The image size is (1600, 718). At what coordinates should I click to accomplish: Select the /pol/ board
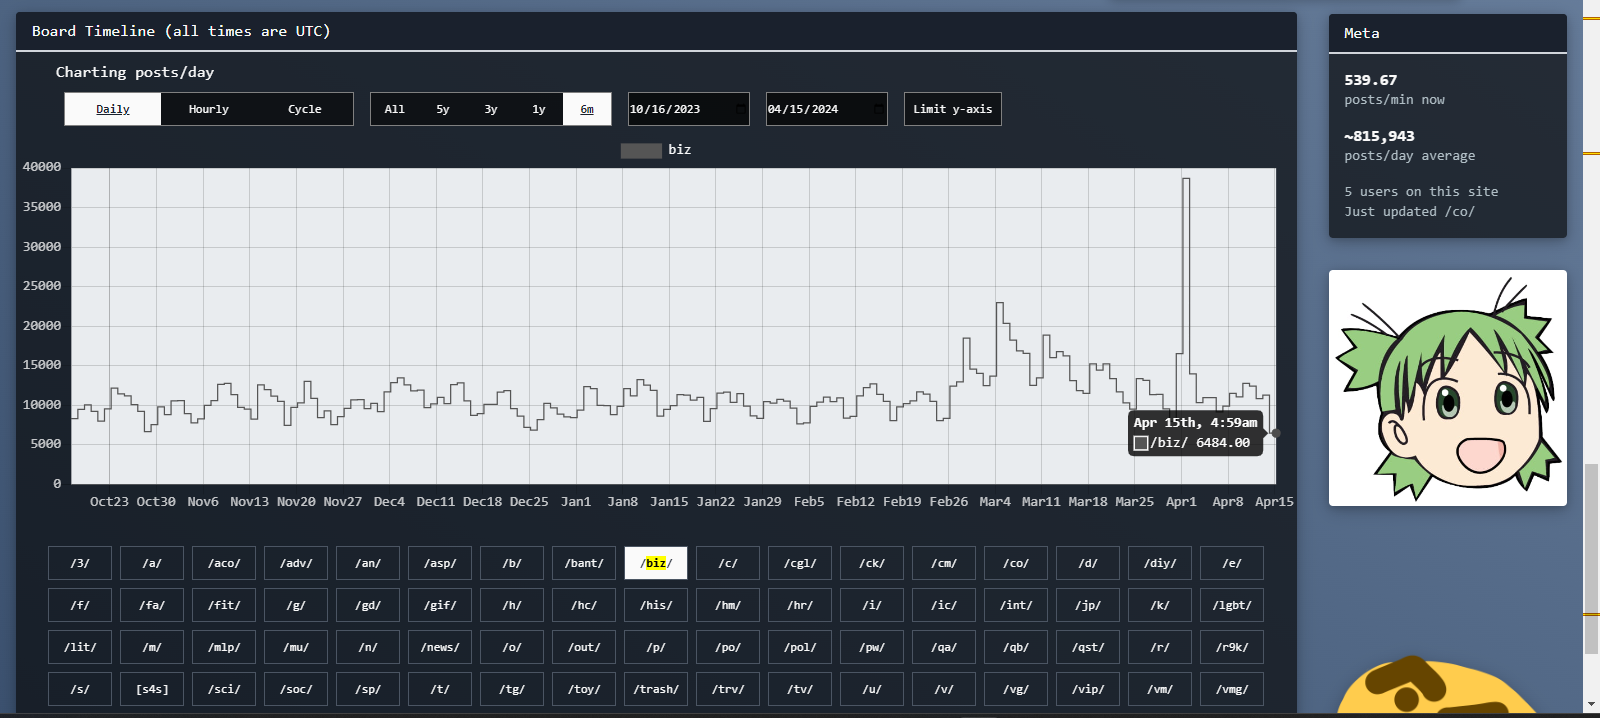(x=800, y=647)
